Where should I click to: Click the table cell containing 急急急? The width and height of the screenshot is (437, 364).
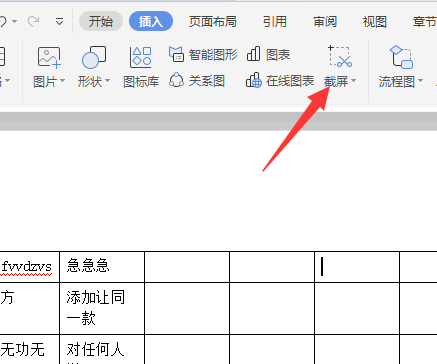[x=102, y=267]
